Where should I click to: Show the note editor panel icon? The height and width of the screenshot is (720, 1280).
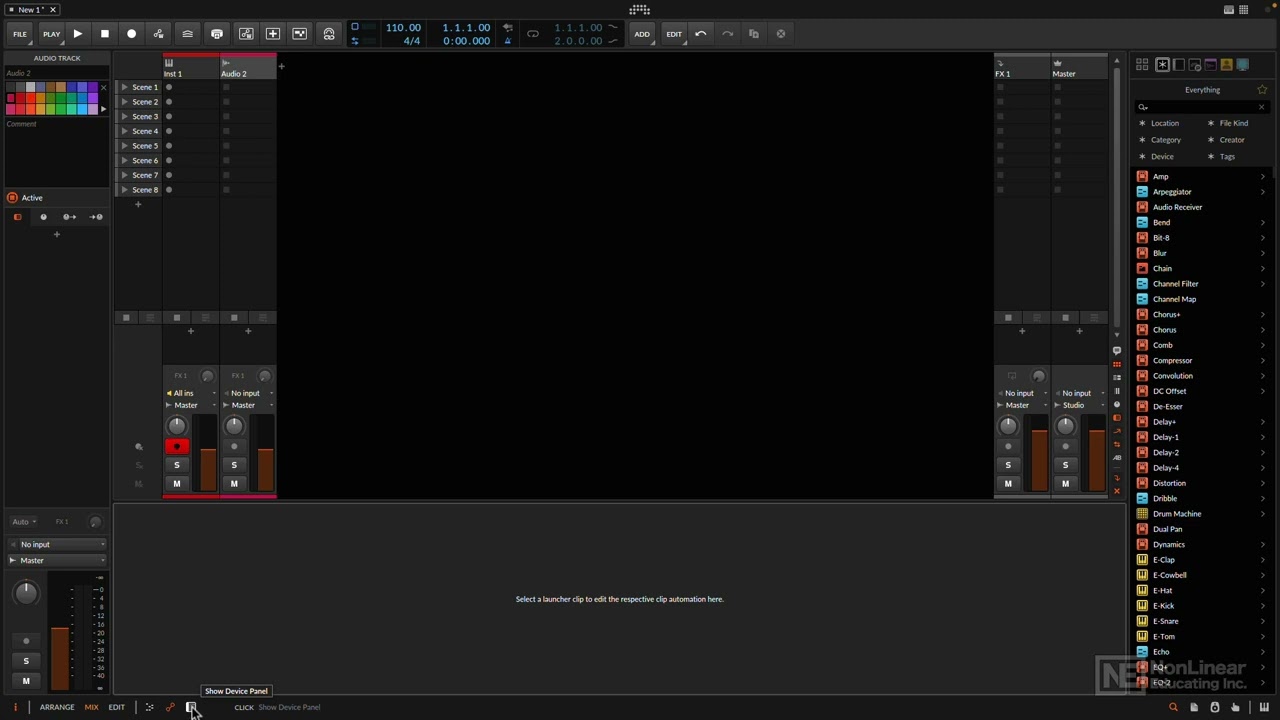(149, 707)
